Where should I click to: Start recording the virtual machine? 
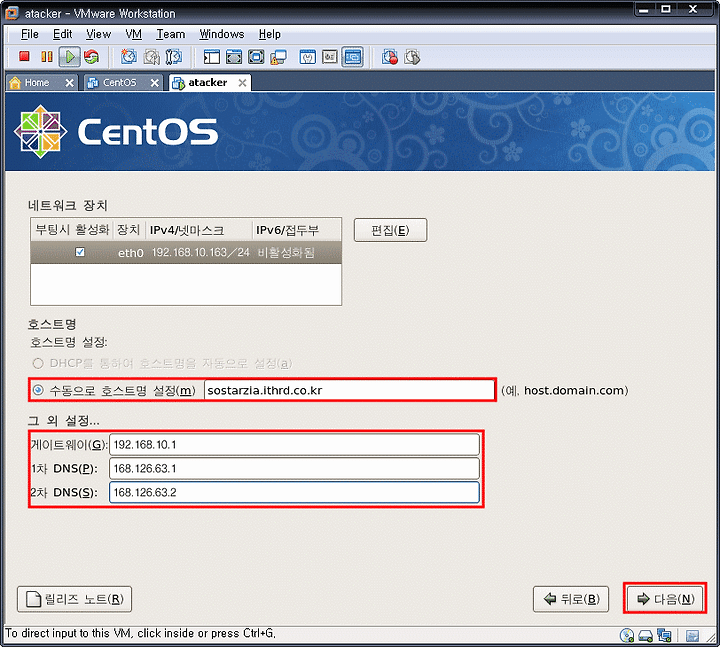(389, 56)
